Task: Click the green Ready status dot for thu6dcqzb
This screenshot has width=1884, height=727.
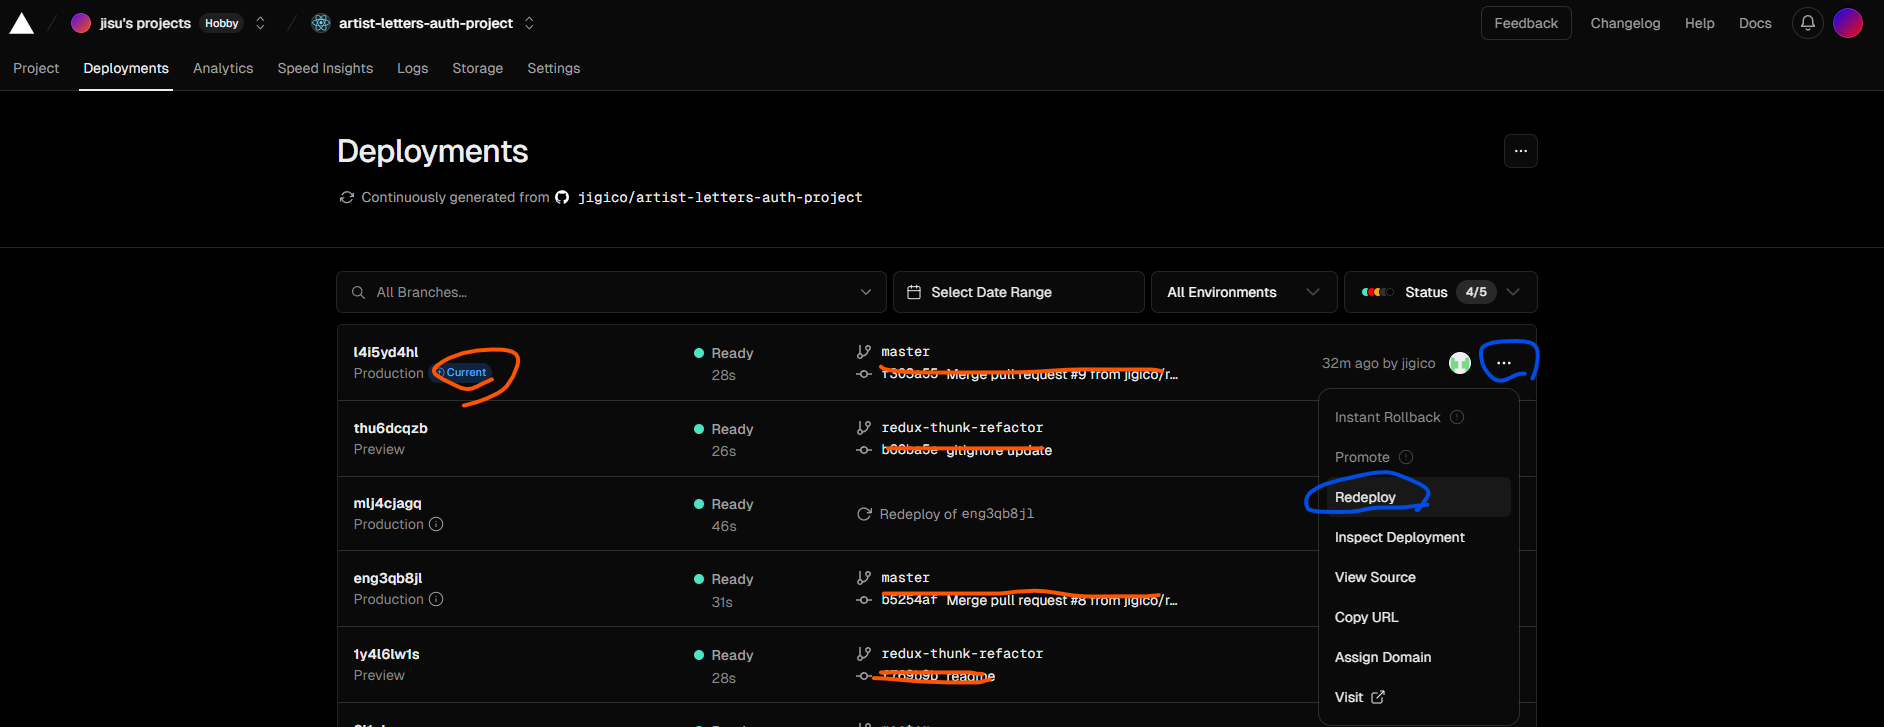Action: (x=698, y=429)
